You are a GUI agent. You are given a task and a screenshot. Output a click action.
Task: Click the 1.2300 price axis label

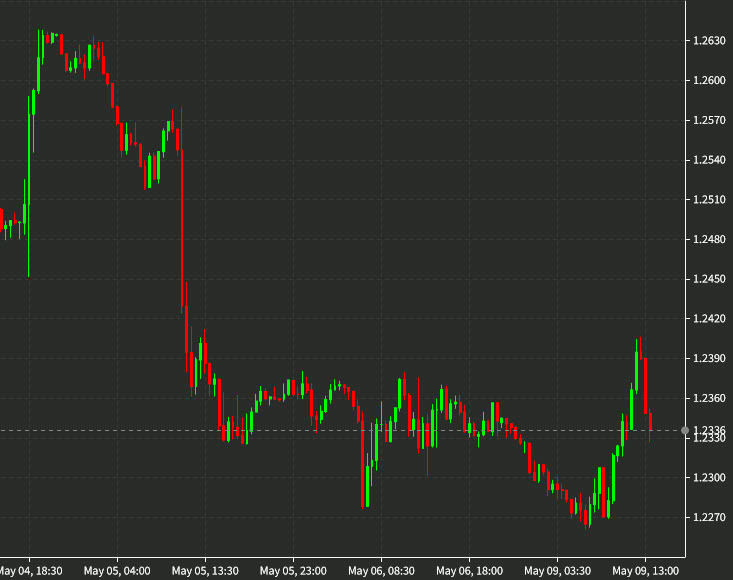pyautogui.click(x=709, y=478)
